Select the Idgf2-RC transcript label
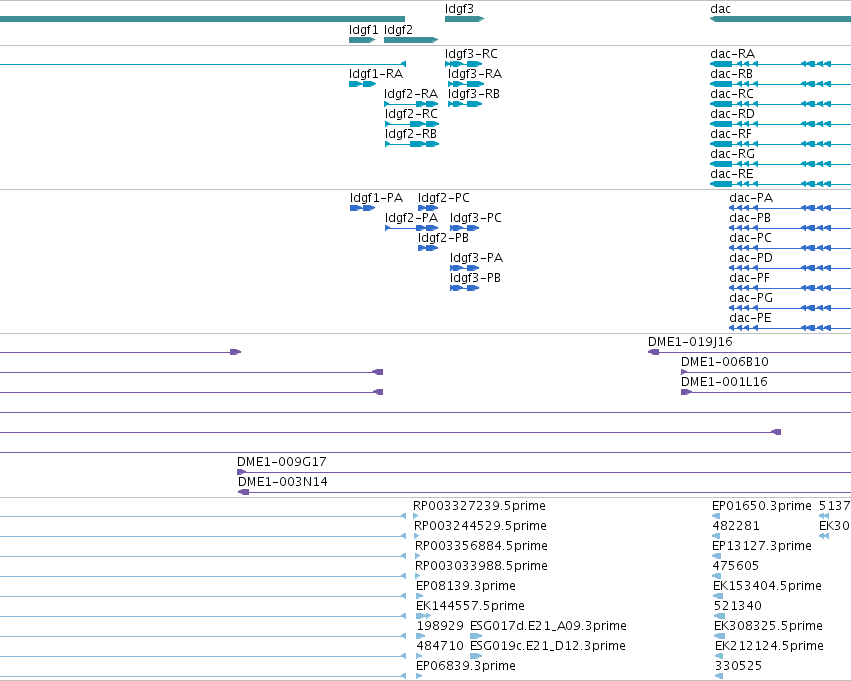Screen dimensions: 851x681 pyautogui.click(x=411, y=114)
